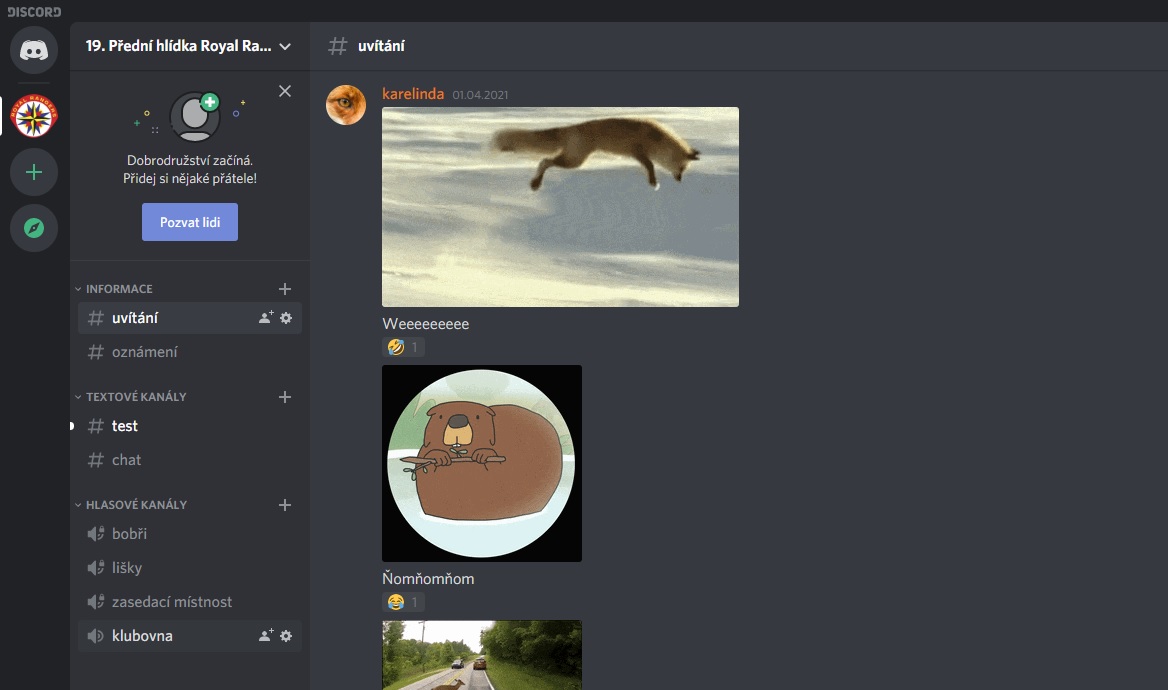The image size is (1168, 690).
Task: Dismiss the invite friends banner
Action: click(285, 91)
